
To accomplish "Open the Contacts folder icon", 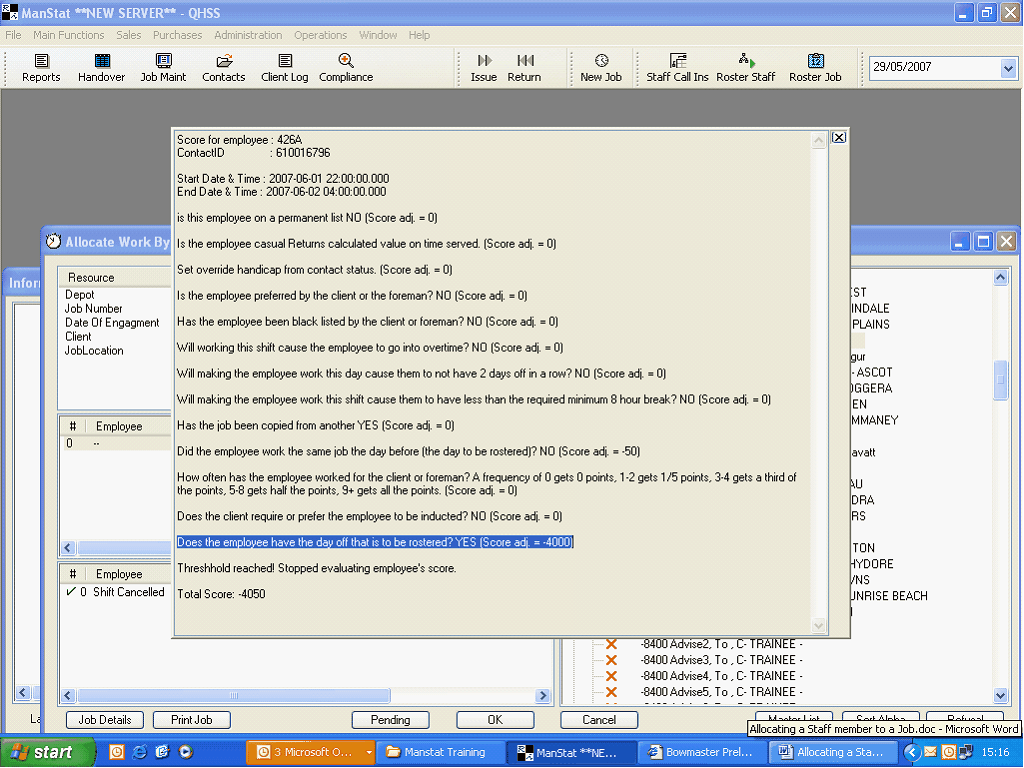I will (223, 68).
